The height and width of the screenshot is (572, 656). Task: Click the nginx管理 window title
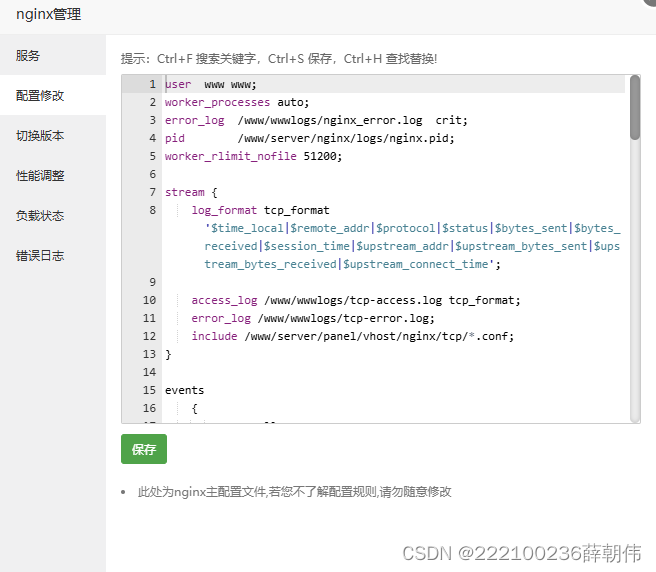click(49, 14)
